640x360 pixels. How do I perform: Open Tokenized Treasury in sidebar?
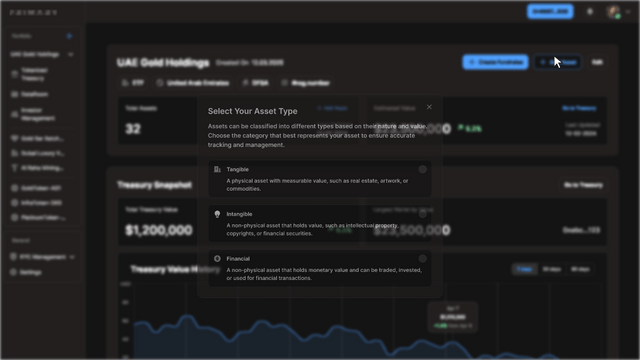click(x=35, y=74)
